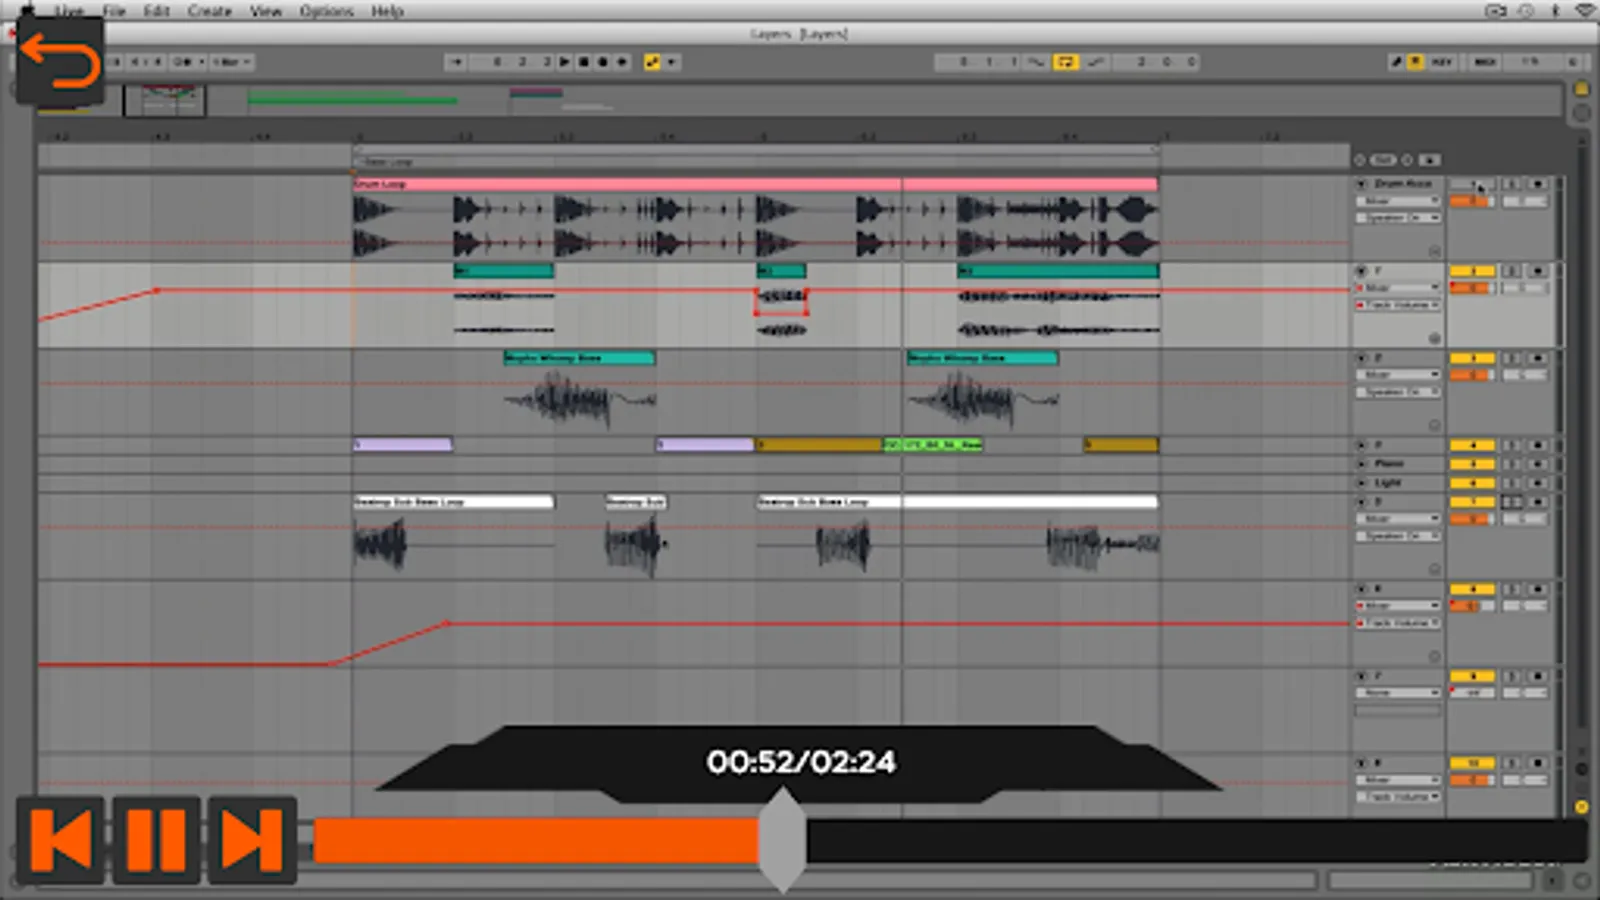
Task: Click the transport Record button
Action: (x=603, y=62)
